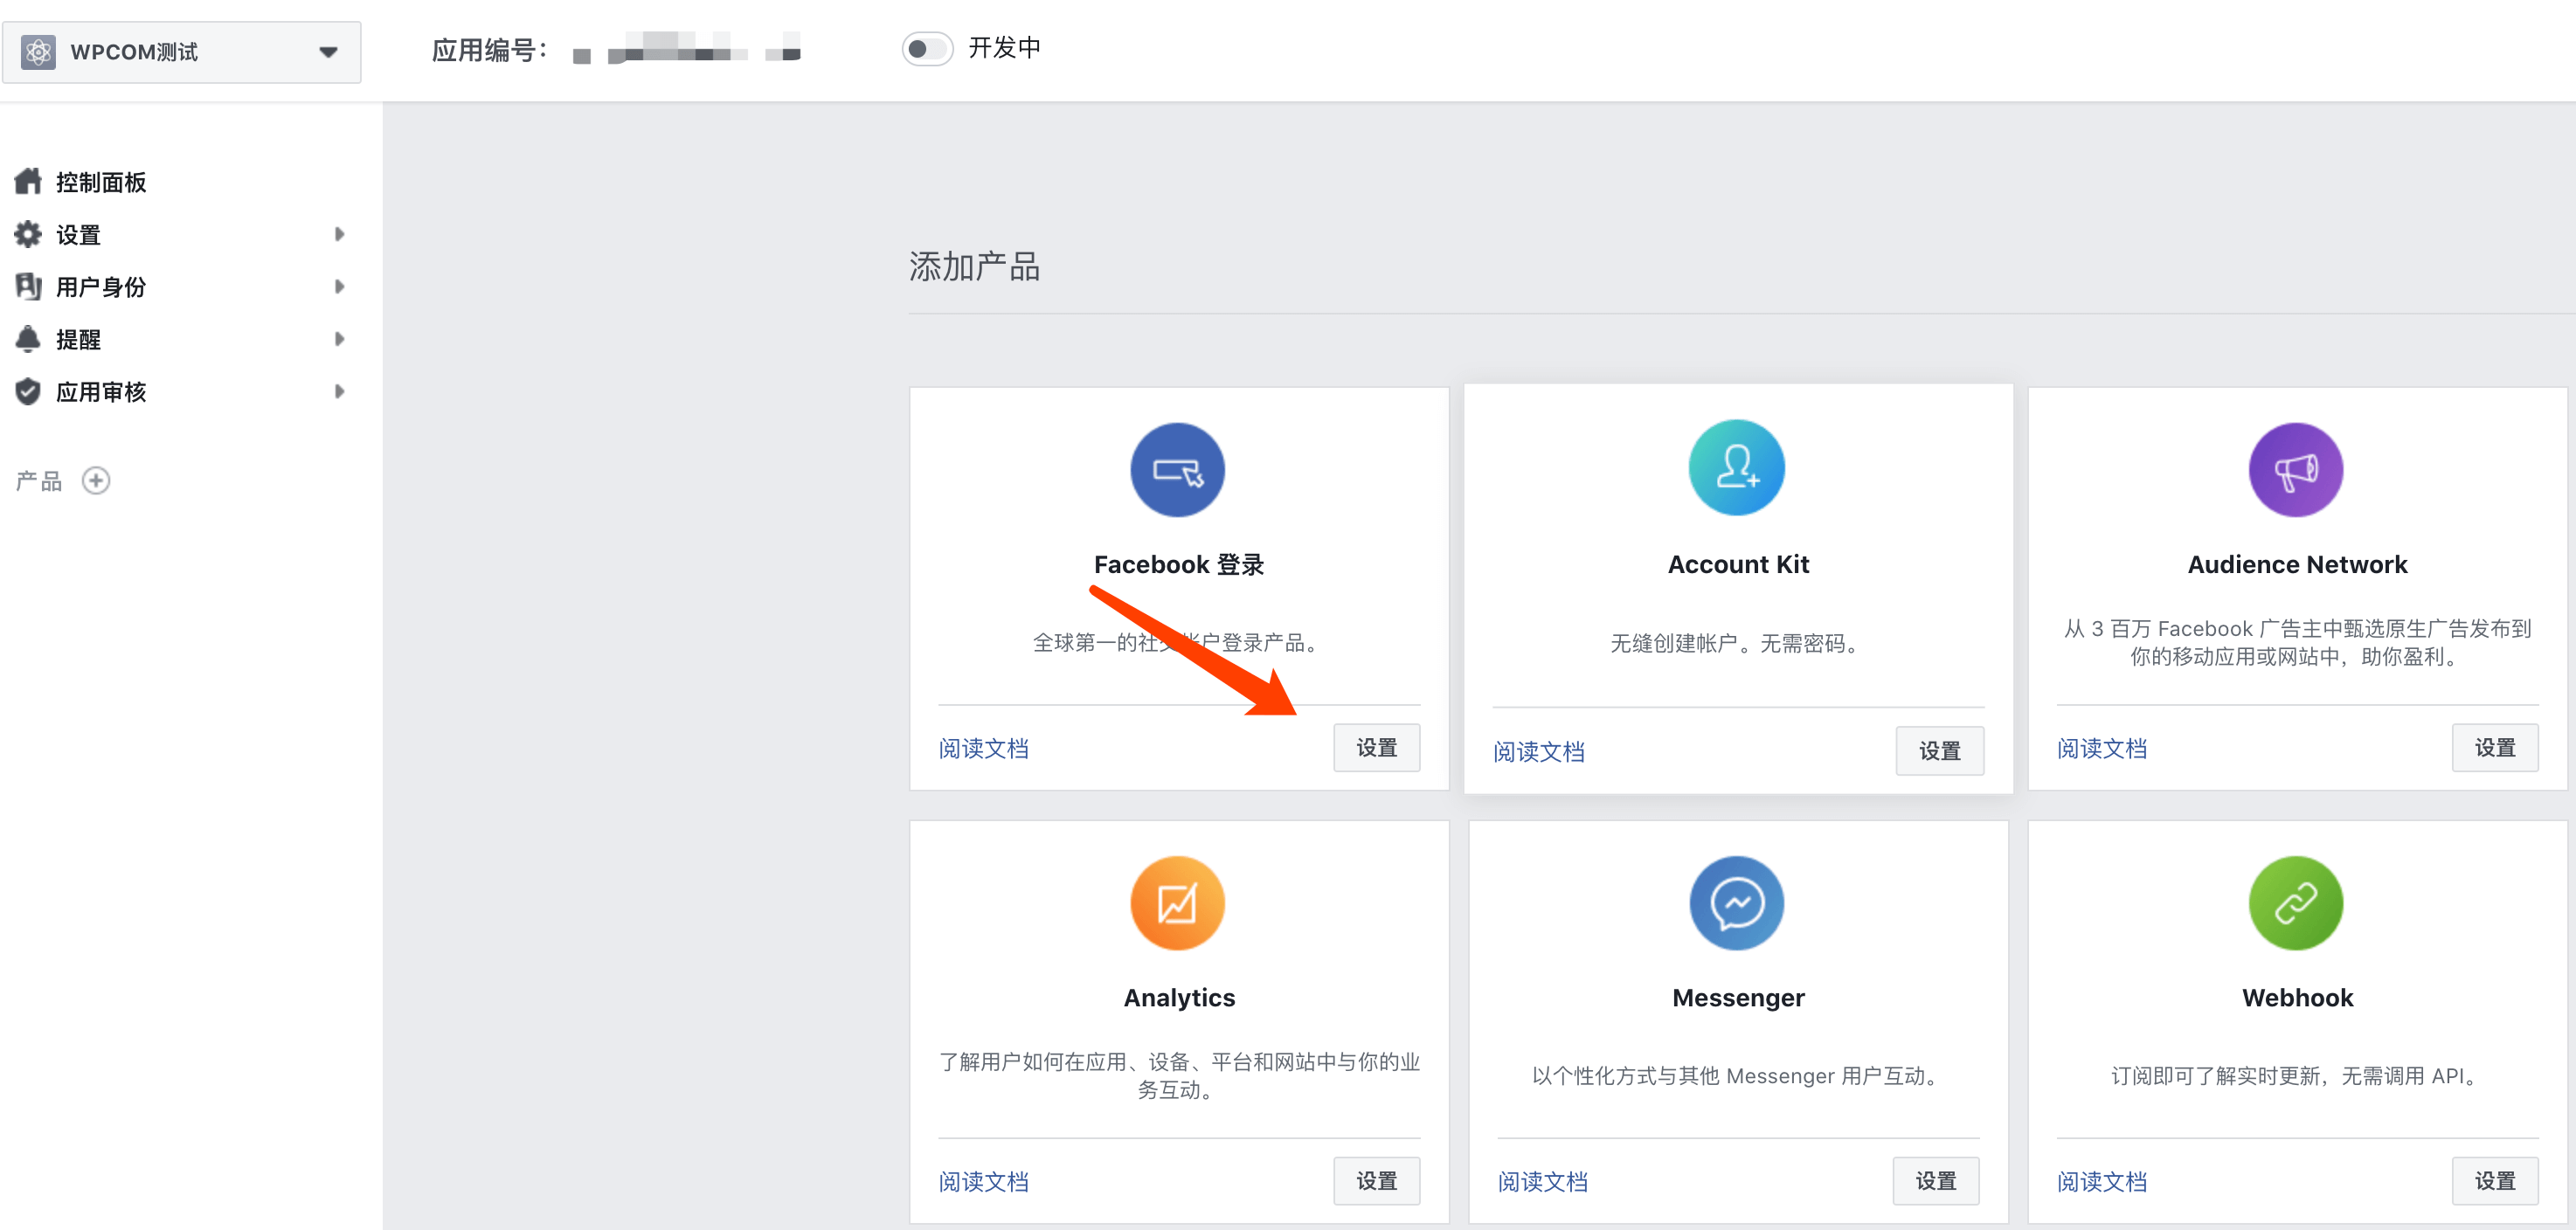Click the gear icon beside 设置 in sidebar

pyautogui.click(x=28, y=234)
